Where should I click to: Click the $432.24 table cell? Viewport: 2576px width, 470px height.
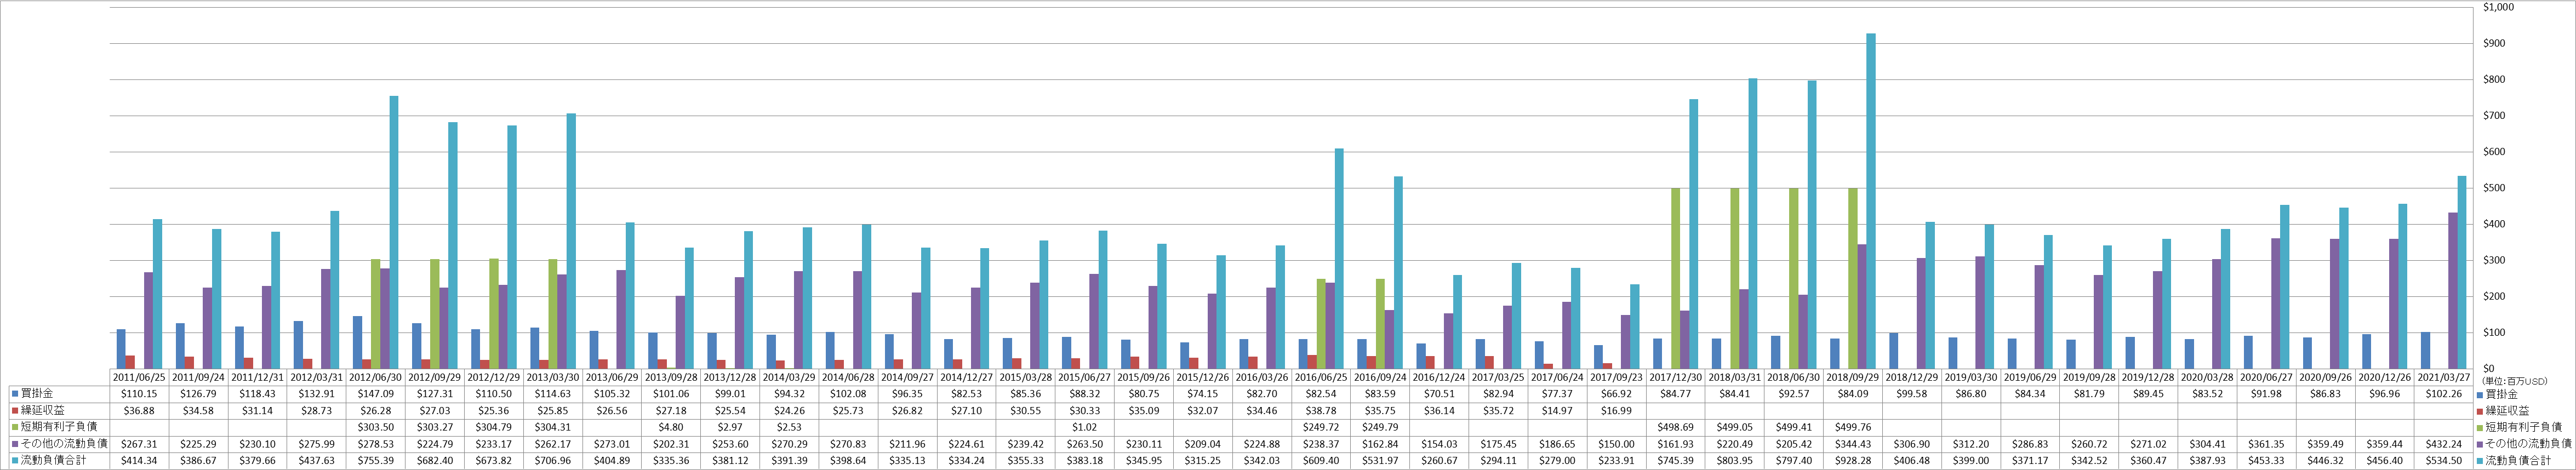tap(2443, 443)
